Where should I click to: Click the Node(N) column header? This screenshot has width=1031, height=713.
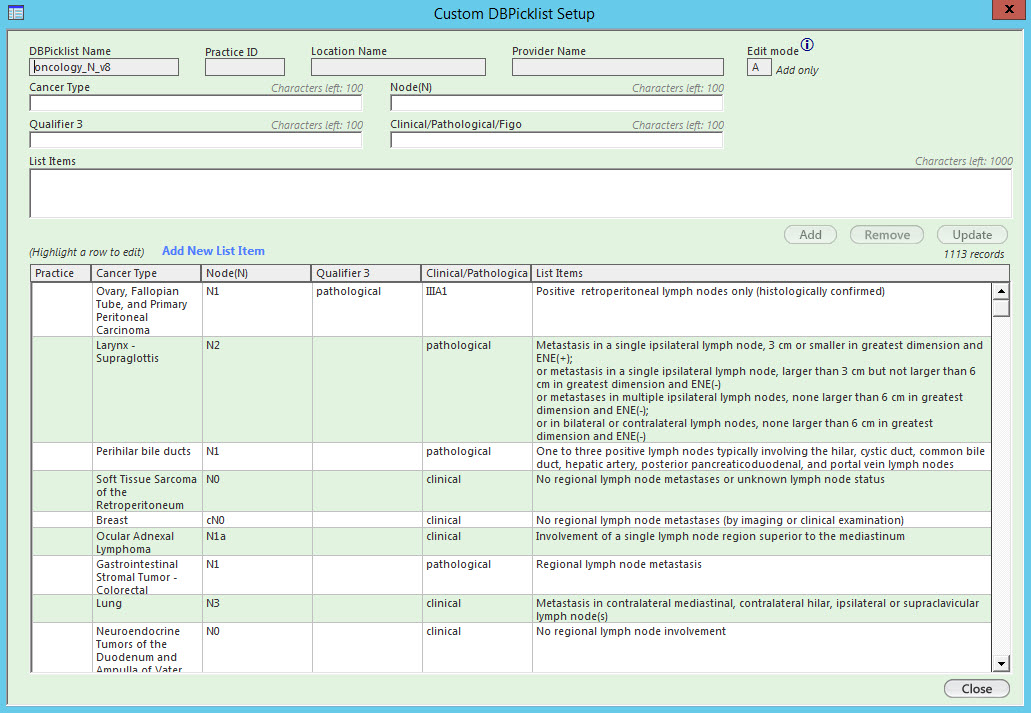[x=256, y=273]
